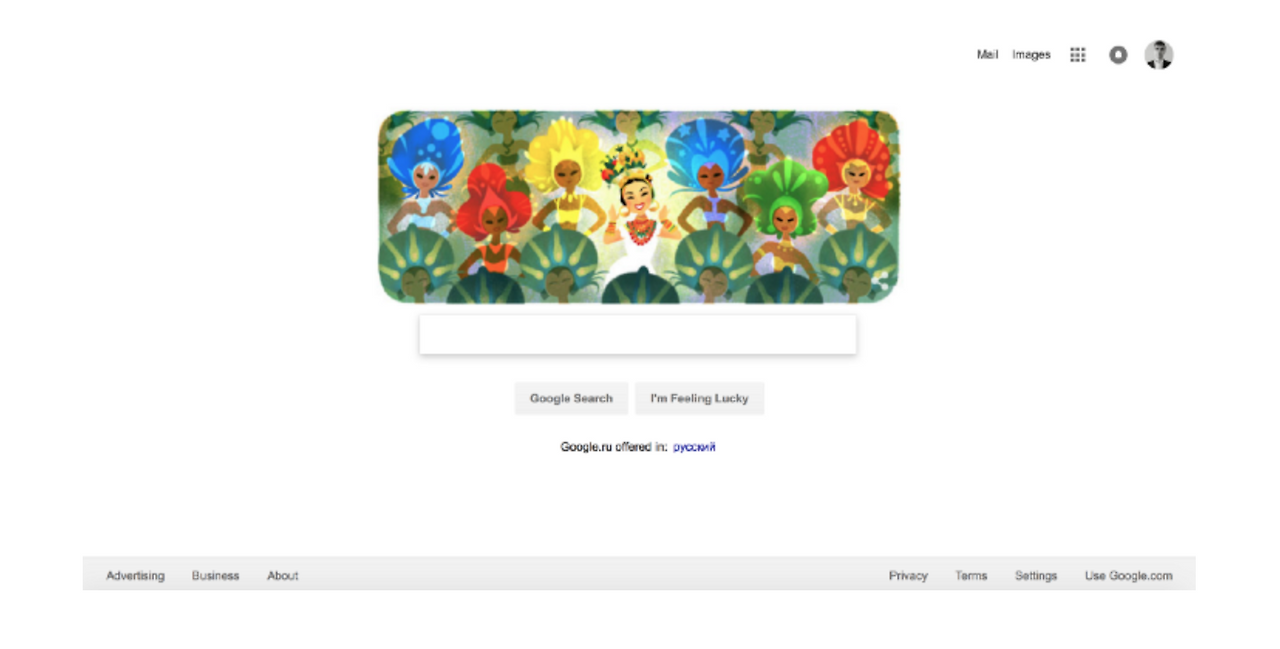Image resolution: width=1280 pixels, height=649 pixels.
Task: Open the Advertising footer link
Action: point(135,576)
